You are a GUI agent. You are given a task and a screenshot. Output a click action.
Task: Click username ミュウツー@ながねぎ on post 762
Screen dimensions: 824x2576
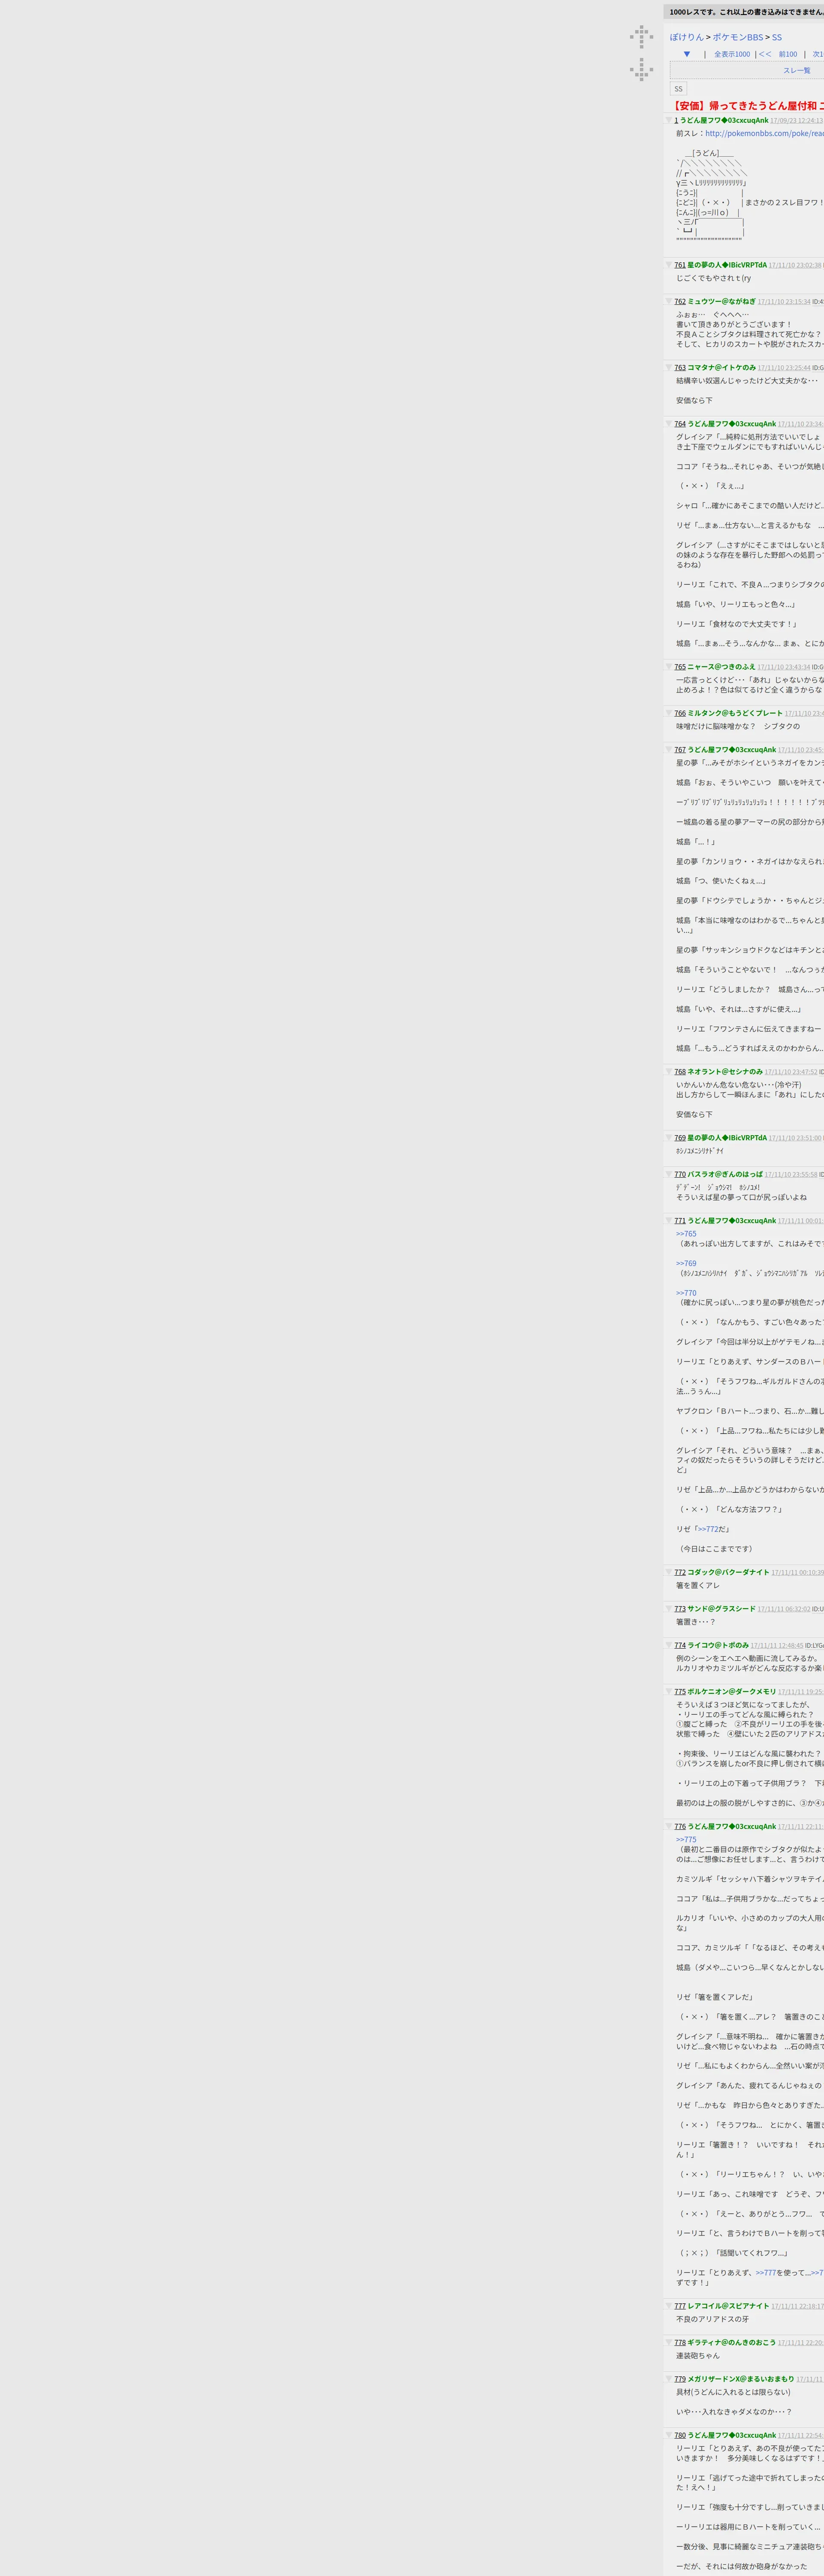(x=721, y=301)
